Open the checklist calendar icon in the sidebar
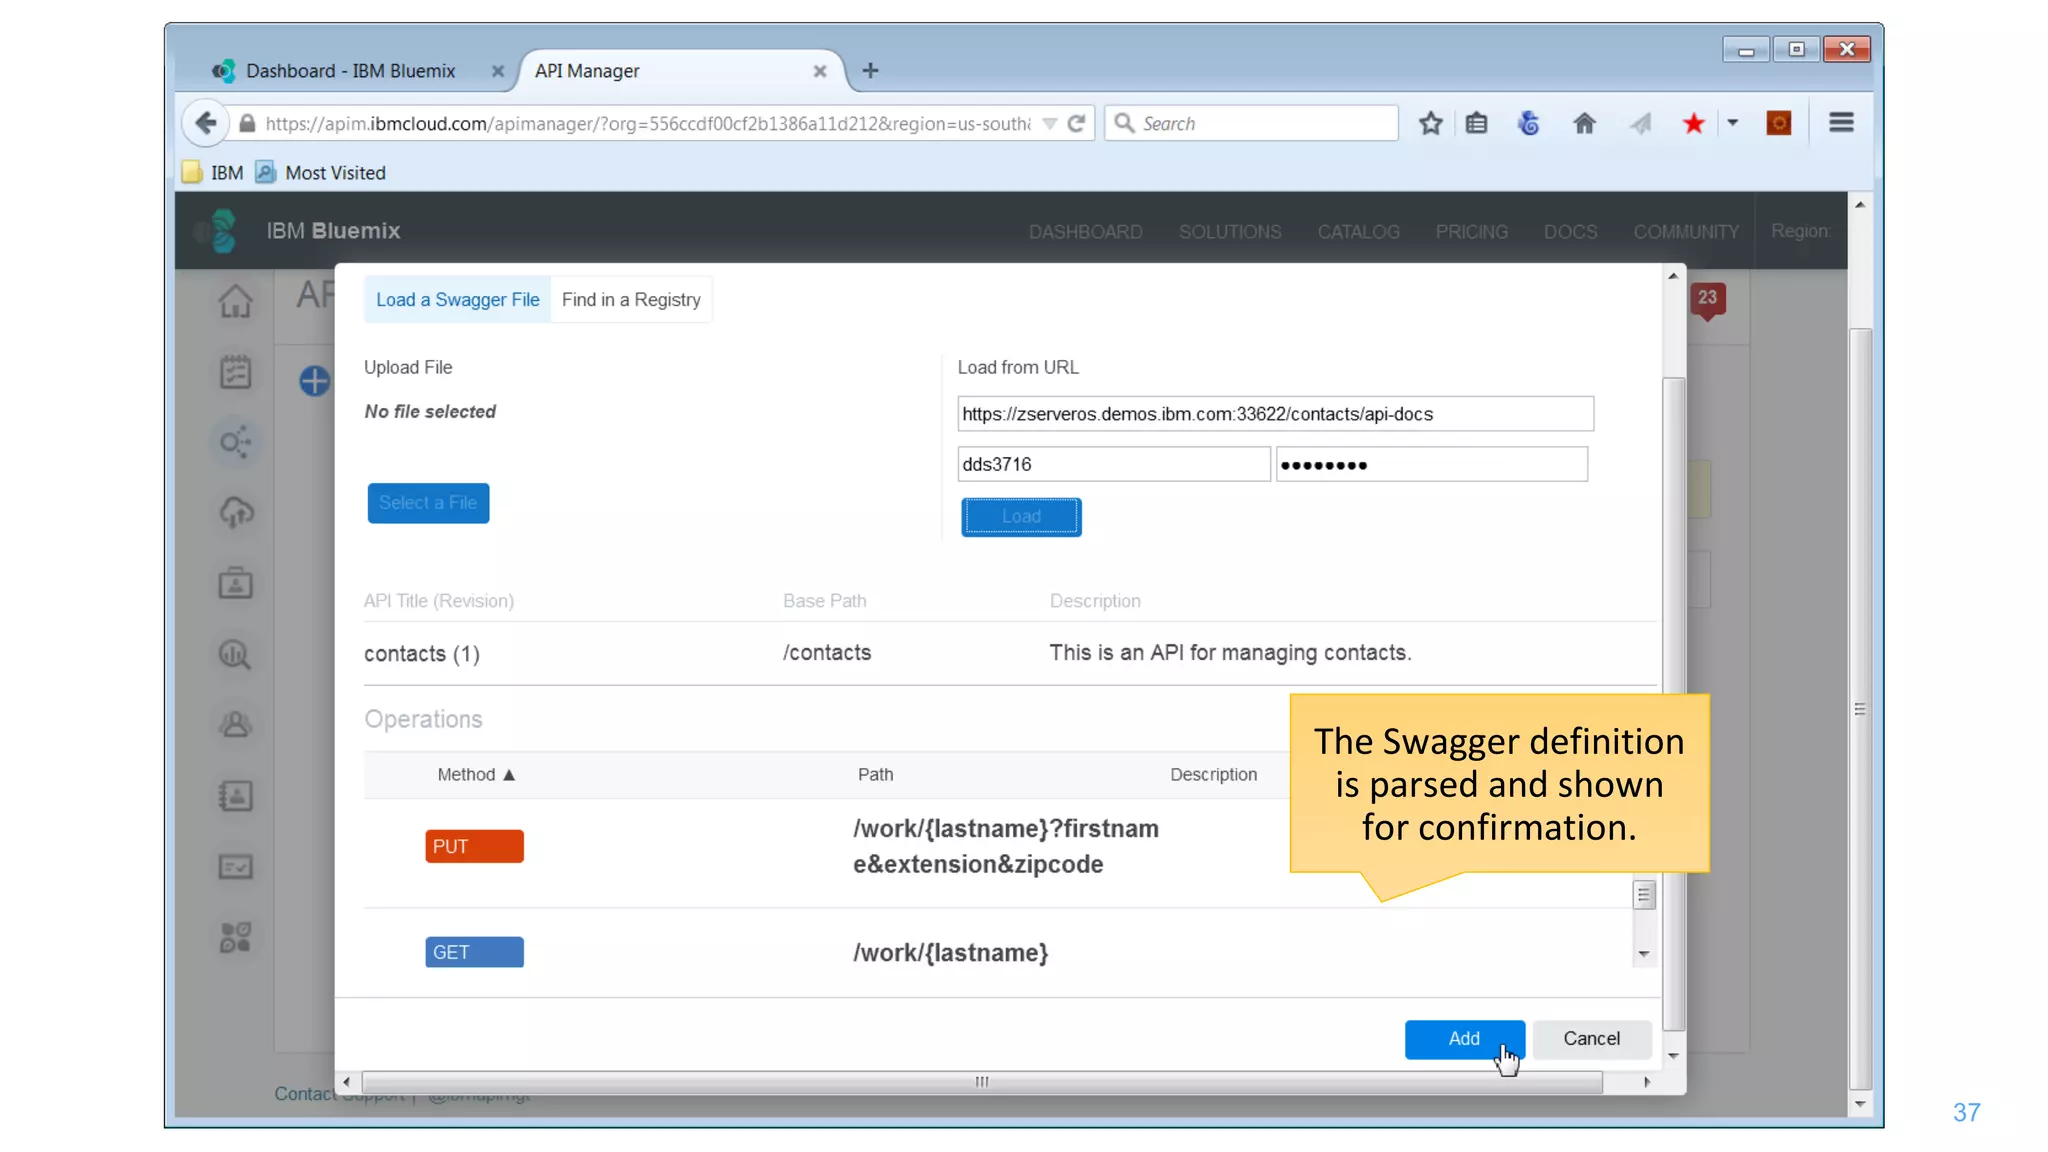 (x=236, y=372)
